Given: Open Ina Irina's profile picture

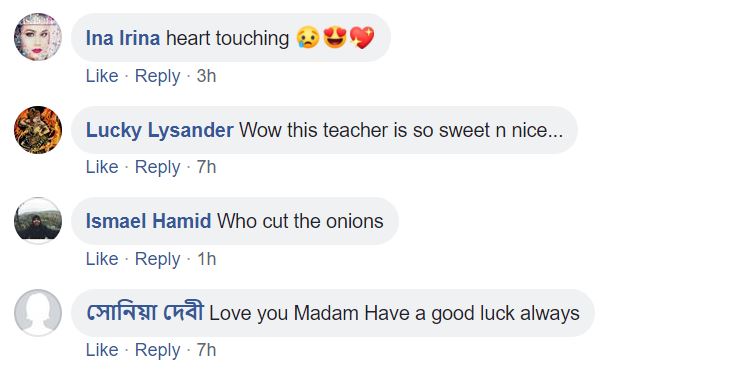Looking at the screenshot, I should click(38, 37).
